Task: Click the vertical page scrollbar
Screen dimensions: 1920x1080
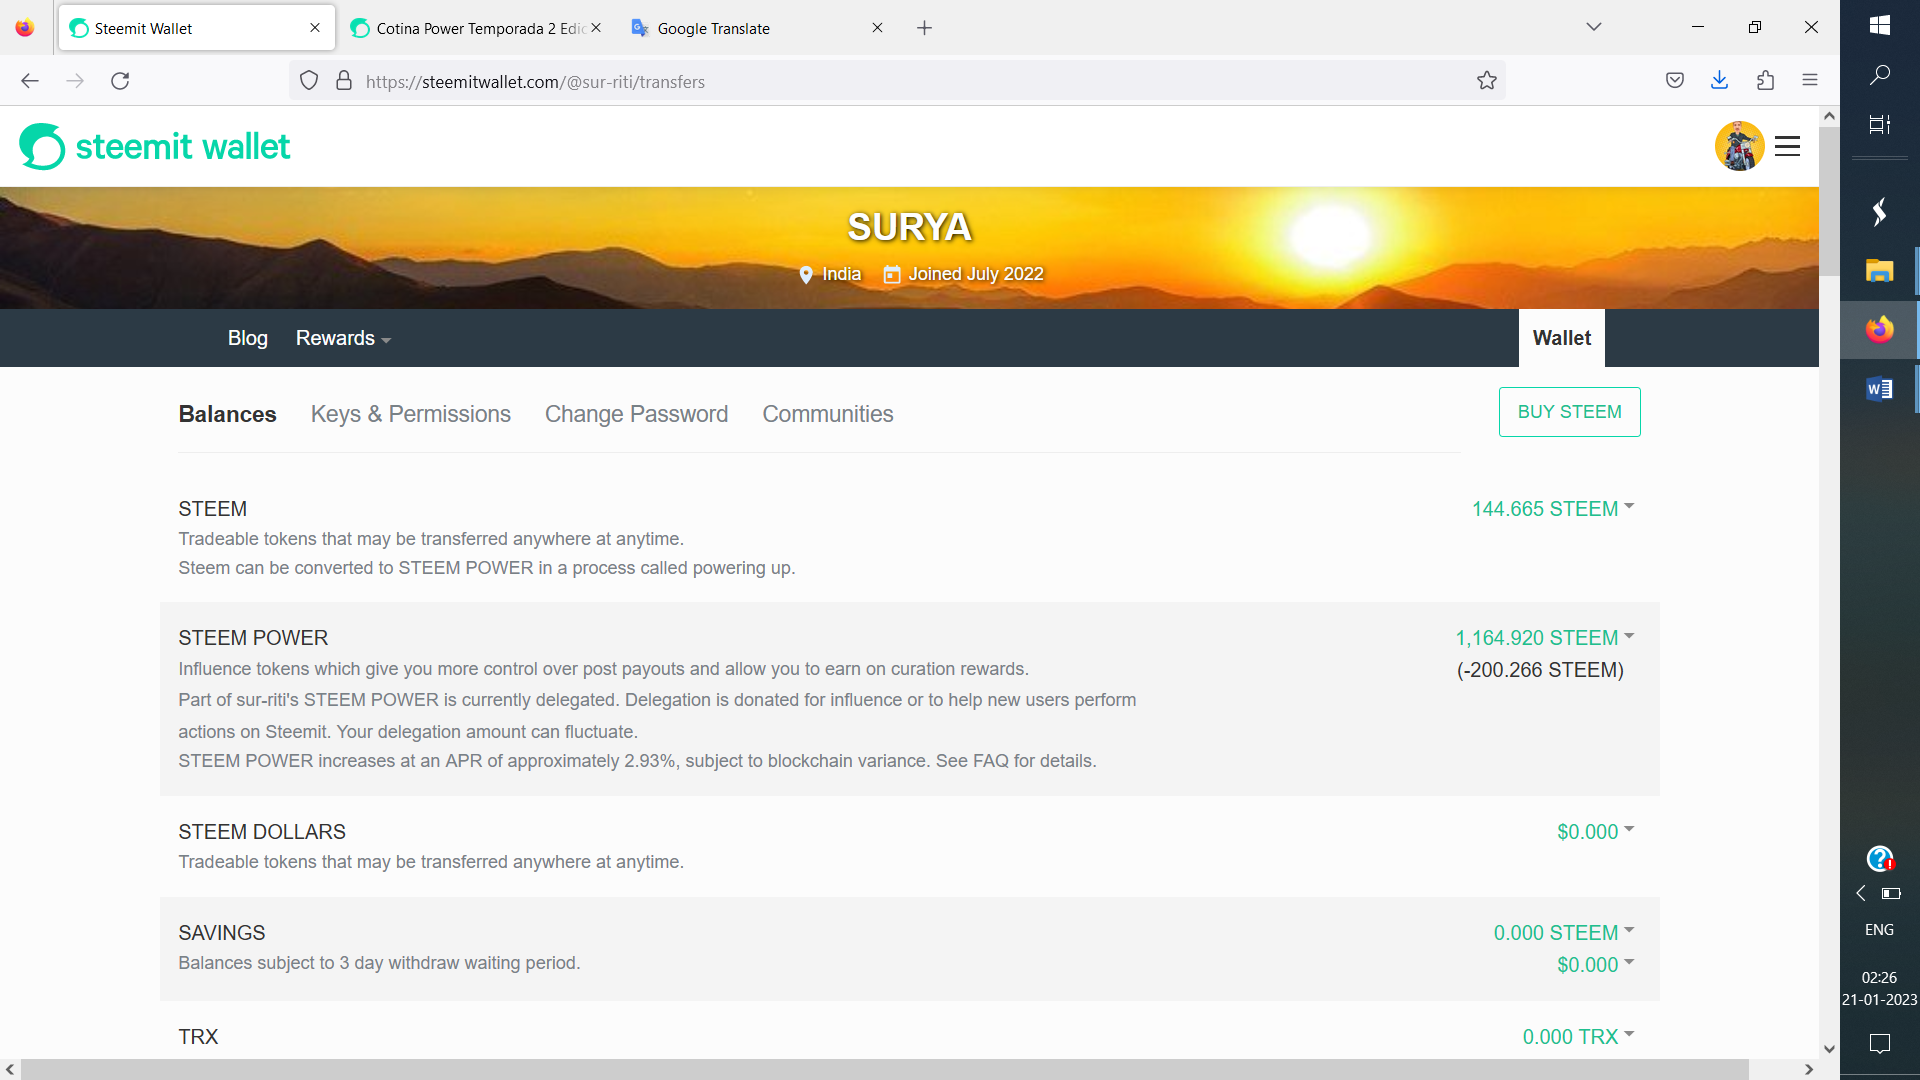Action: pos(1829,200)
